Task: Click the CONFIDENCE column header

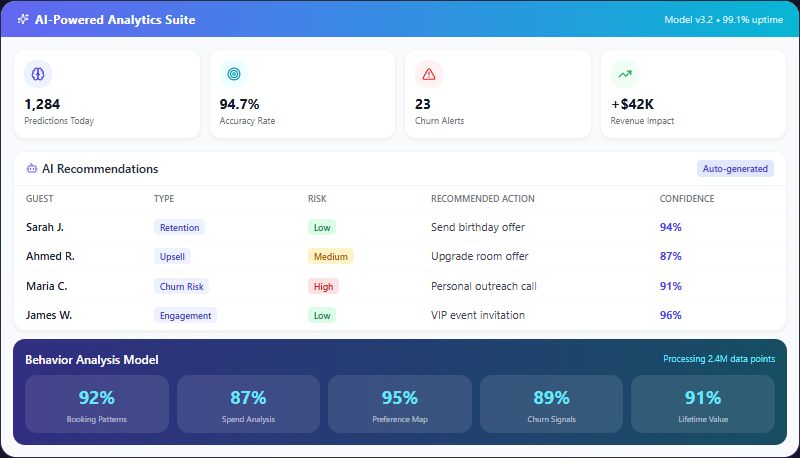Action: point(687,199)
